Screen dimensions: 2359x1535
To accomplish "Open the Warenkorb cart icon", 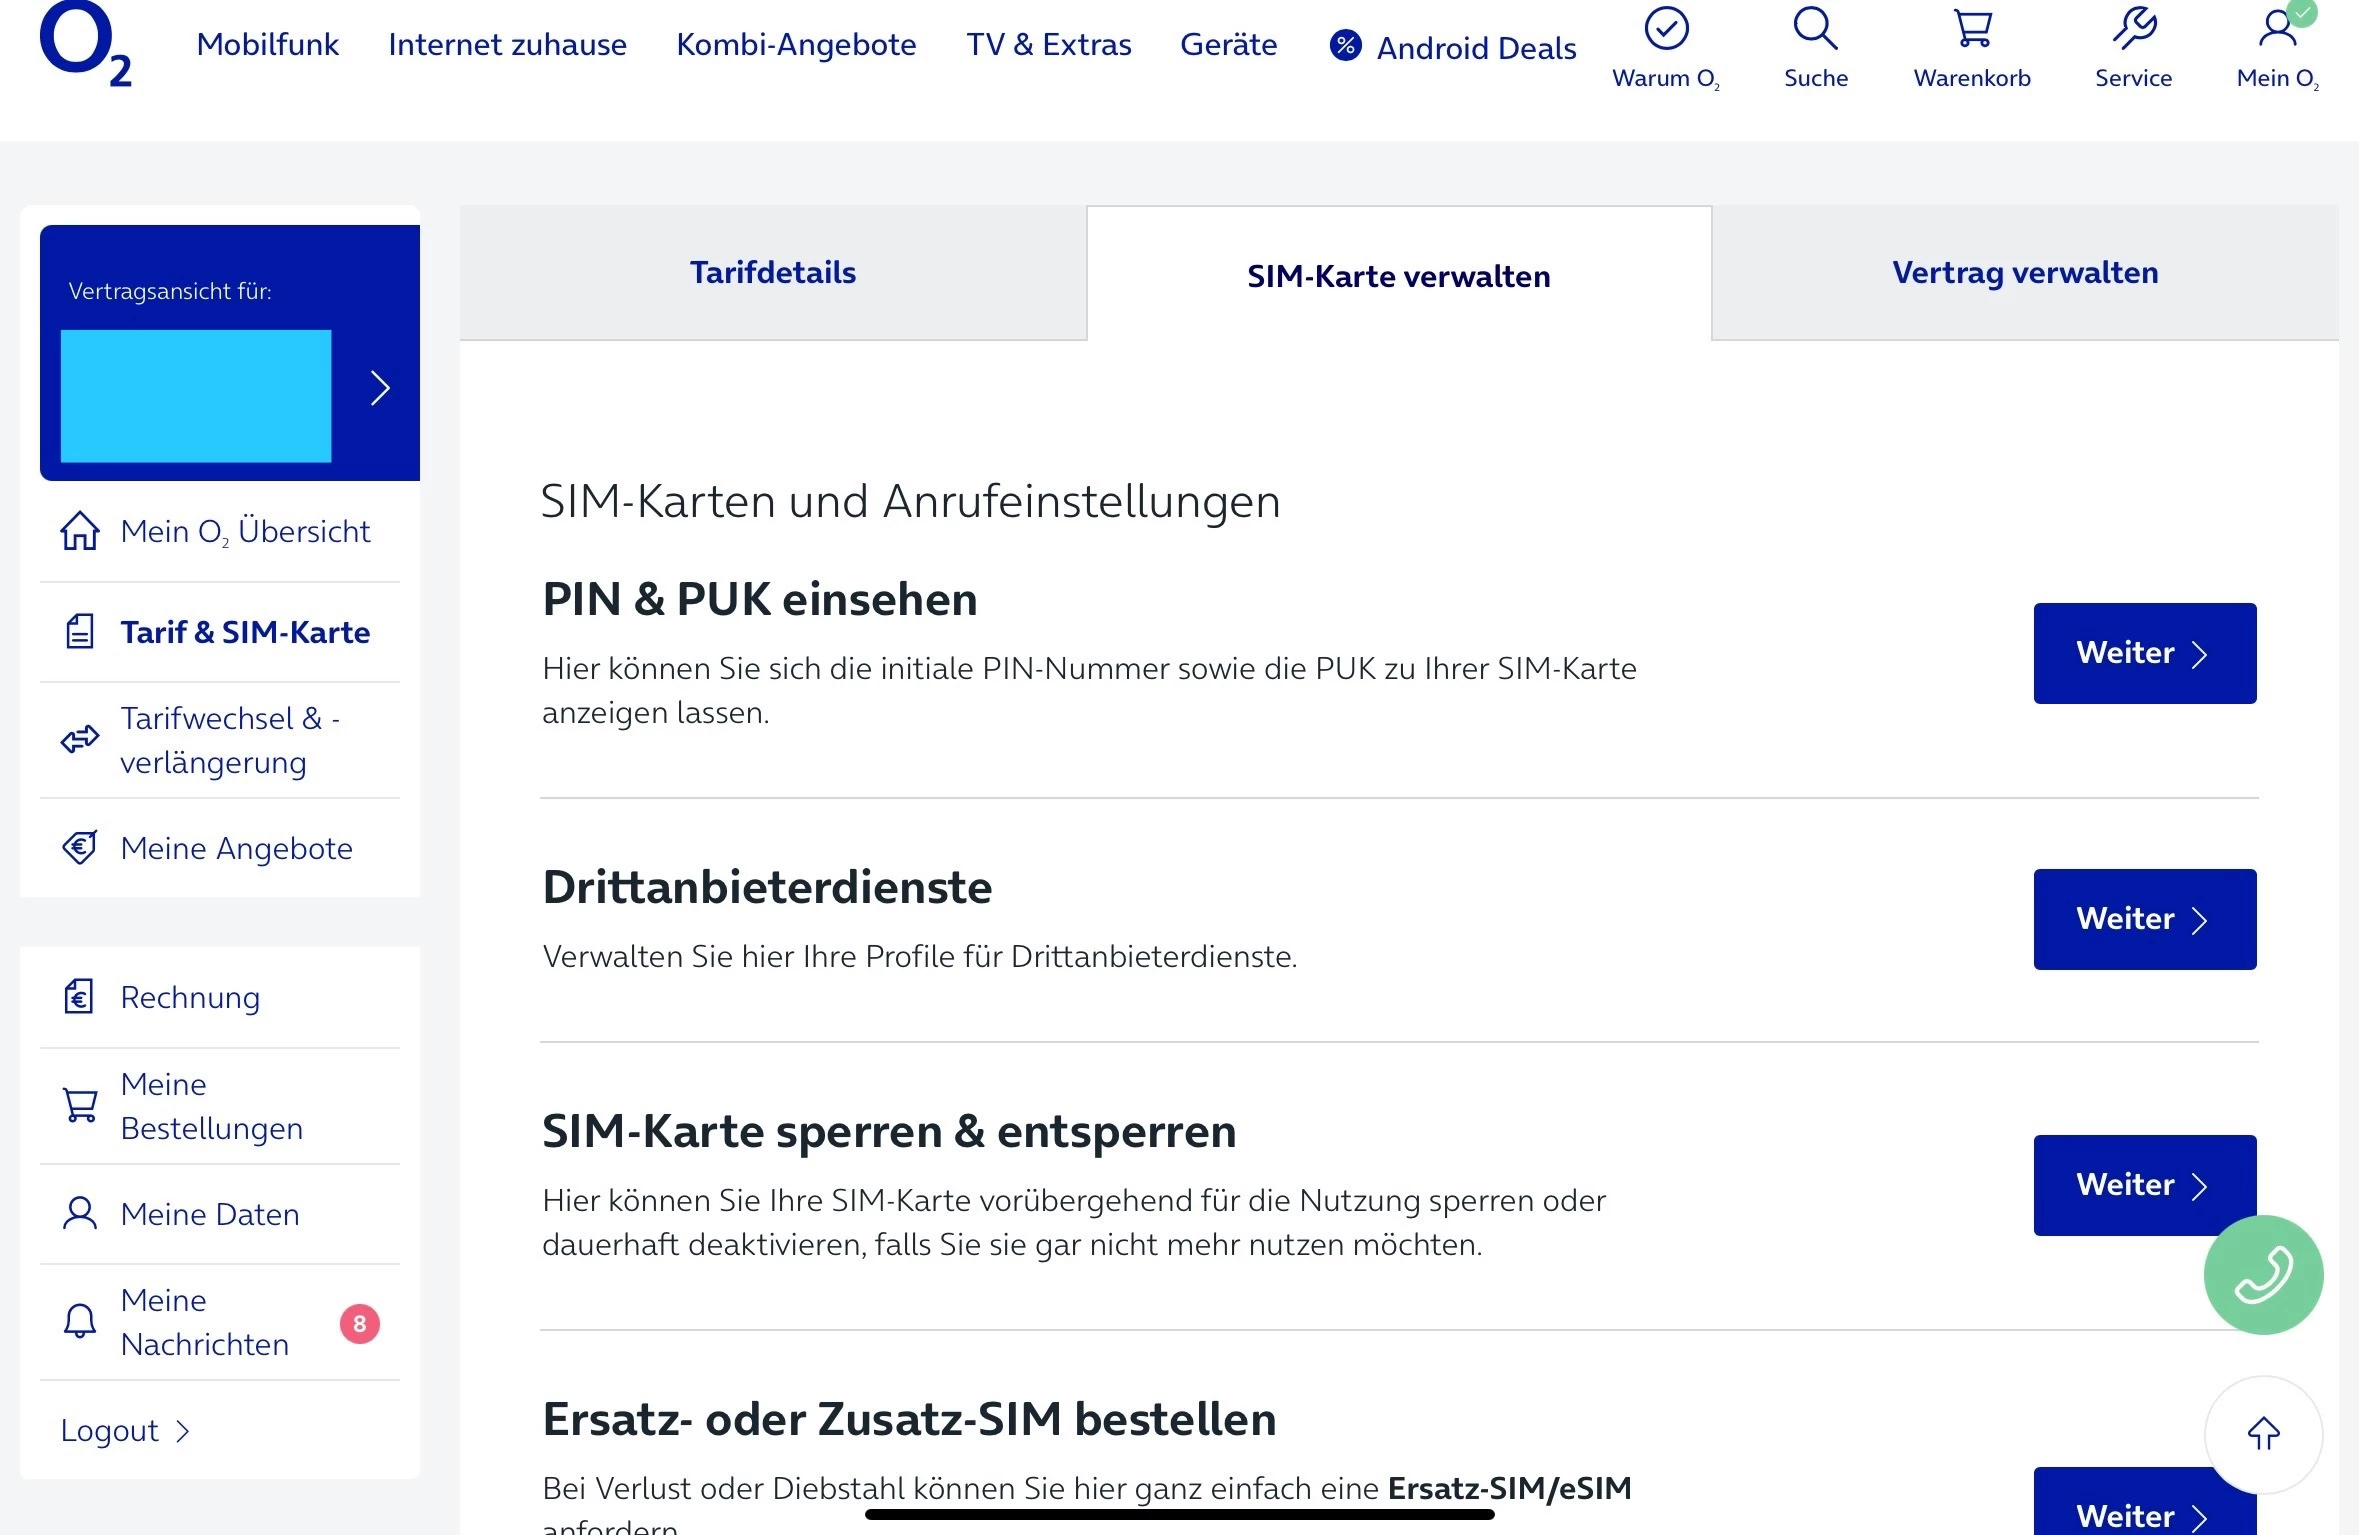I will pyautogui.click(x=1972, y=30).
